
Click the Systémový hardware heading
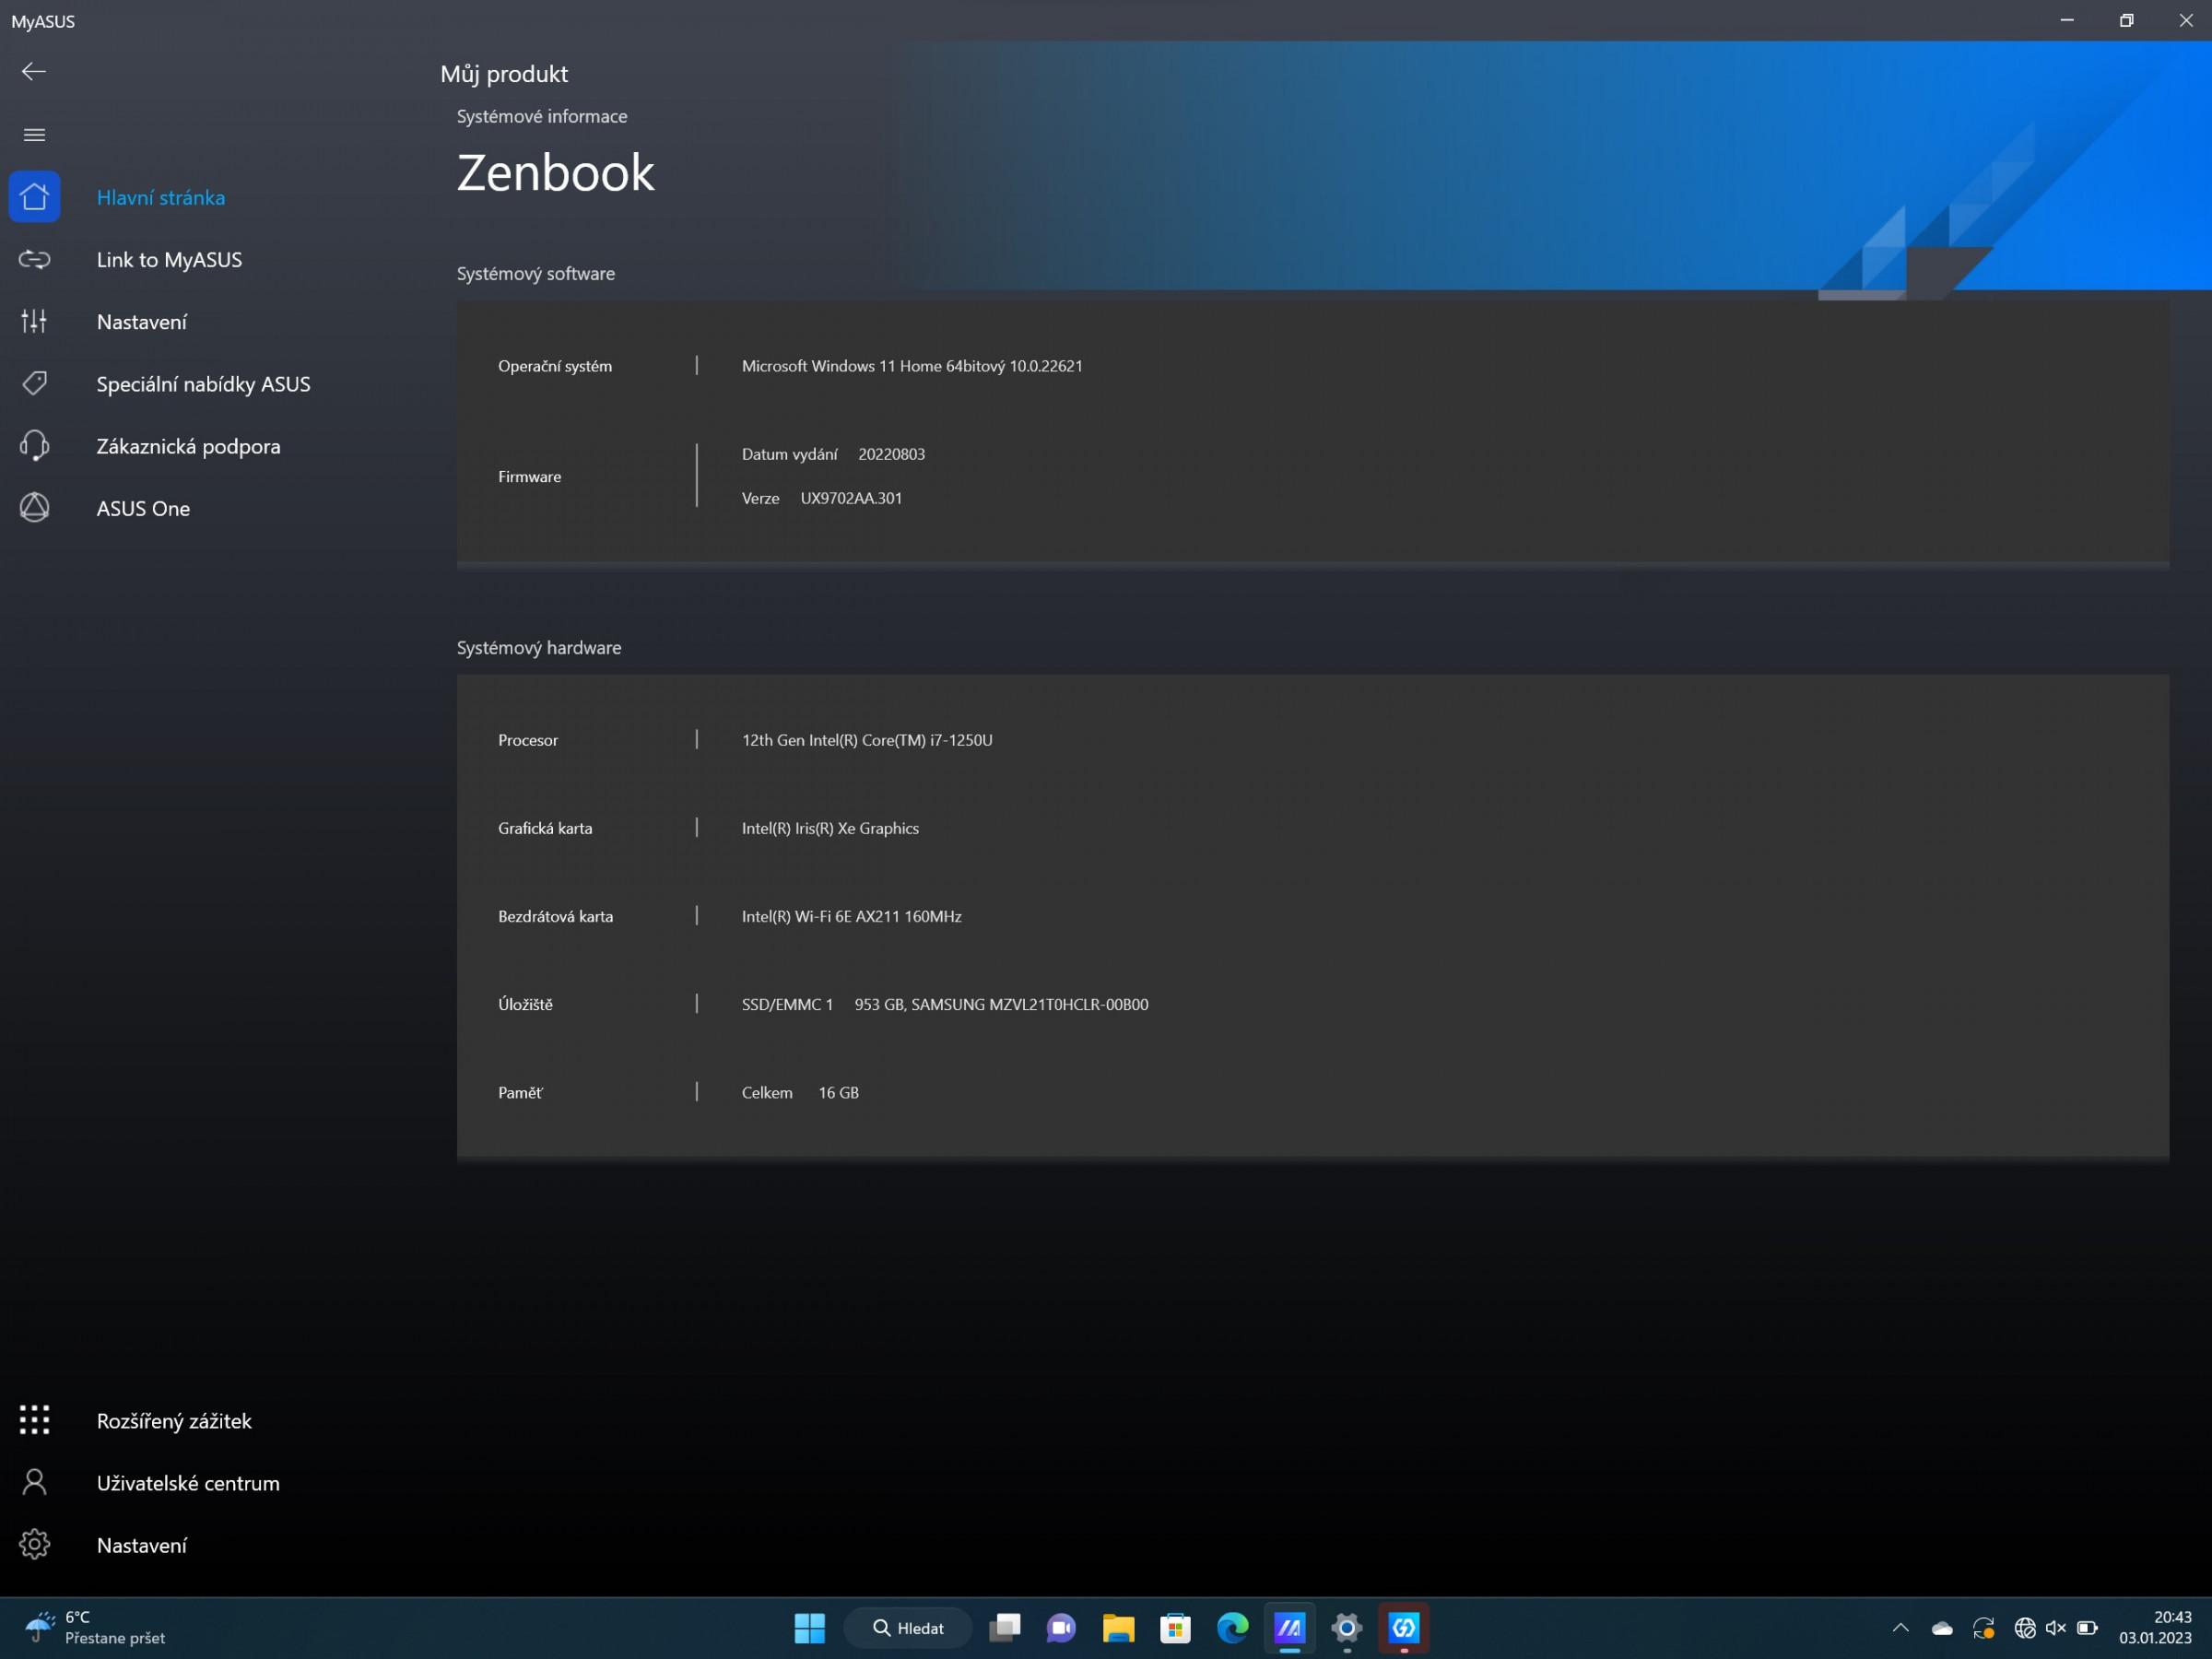pos(539,648)
